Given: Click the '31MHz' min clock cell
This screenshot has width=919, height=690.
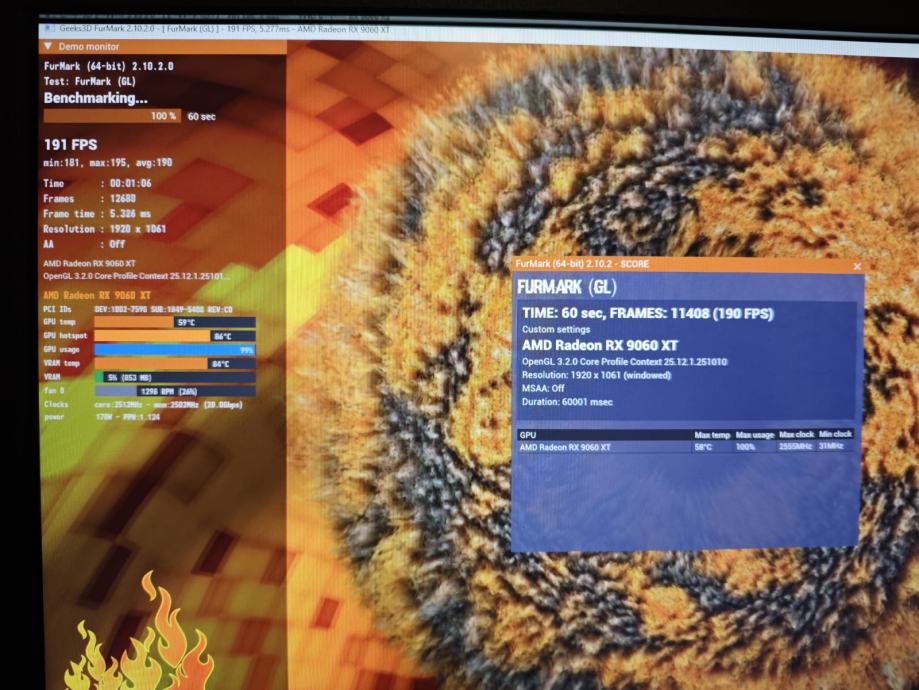Looking at the screenshot, I should click(830, 446).
